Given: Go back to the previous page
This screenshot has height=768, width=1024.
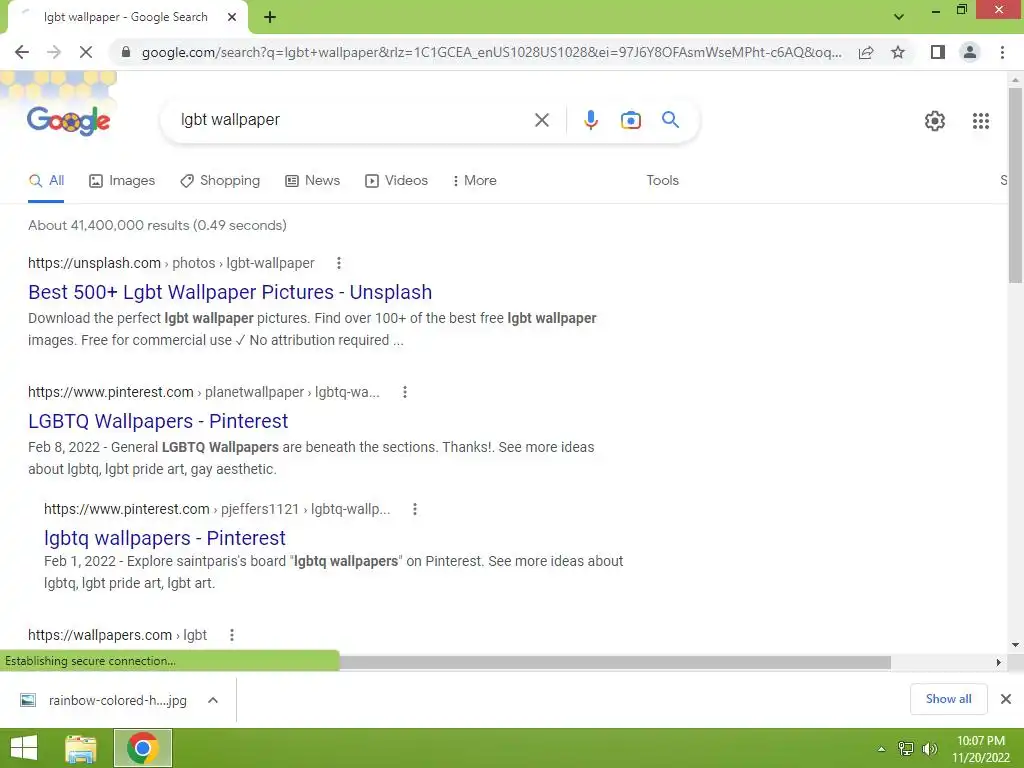Looking at the screenshot, I should point(22,52).
